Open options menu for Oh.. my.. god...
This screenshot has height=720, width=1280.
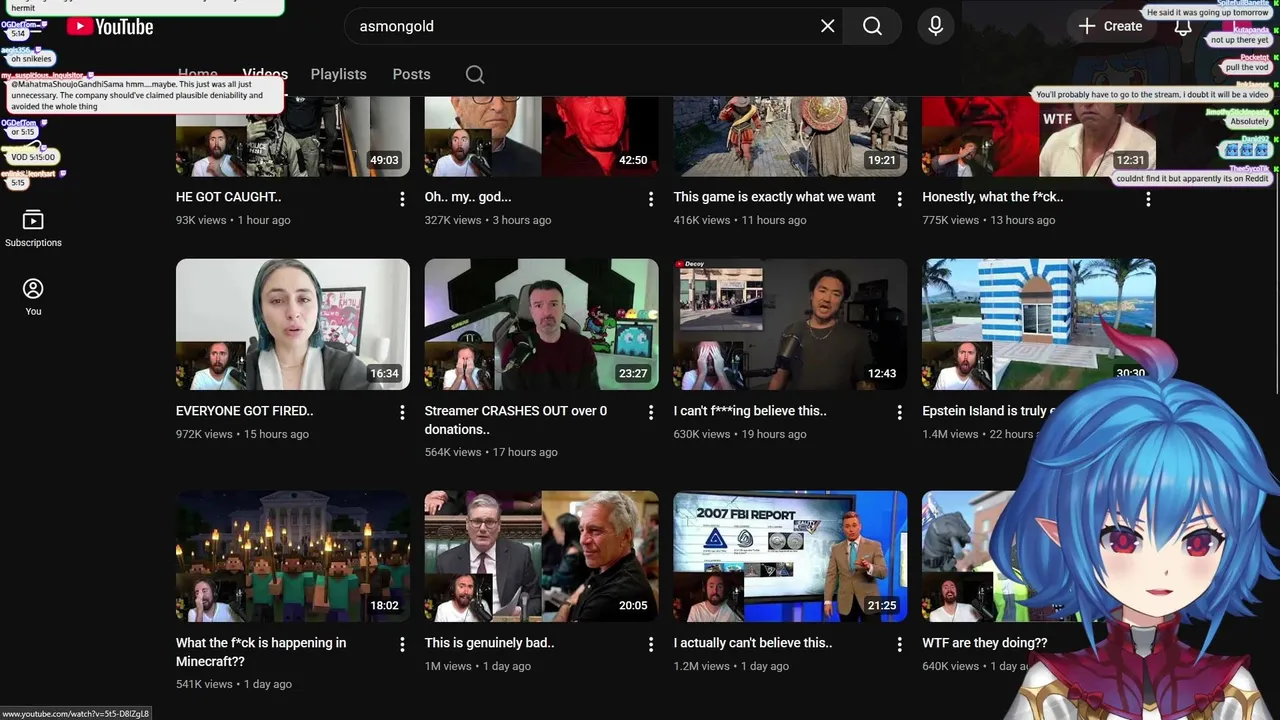point(650,199)
